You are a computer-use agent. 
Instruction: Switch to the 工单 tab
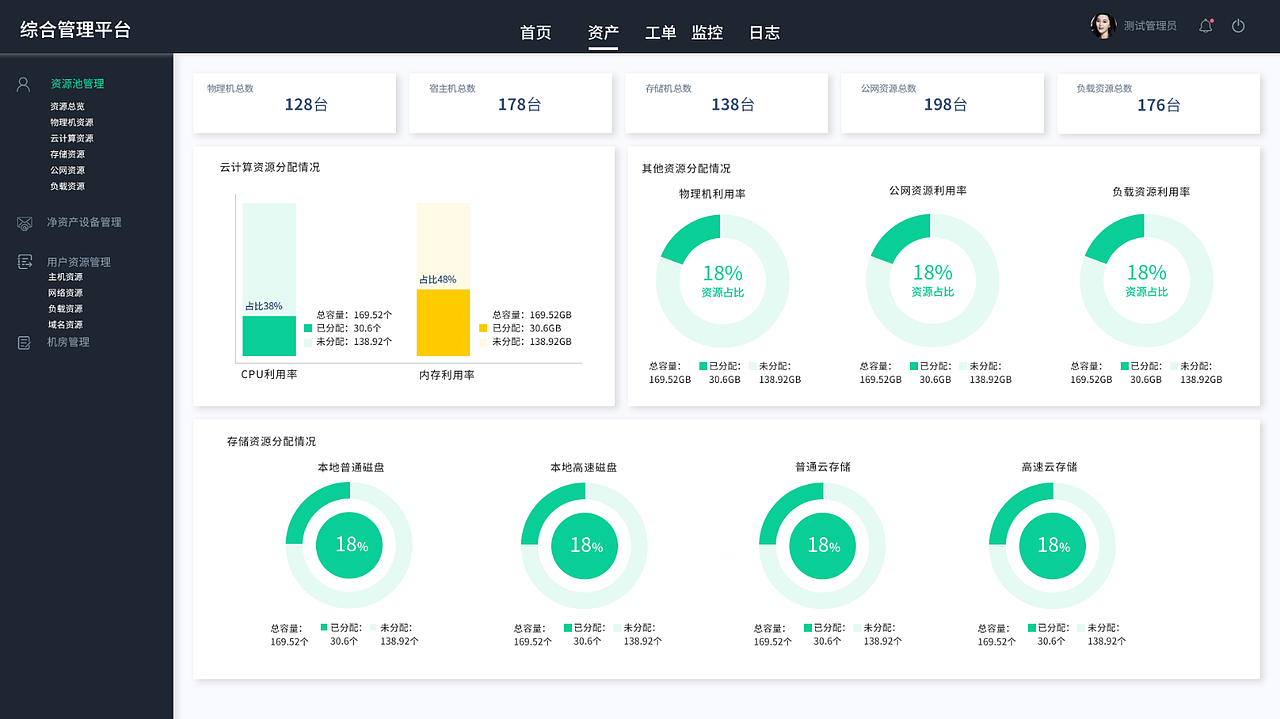tap(660, 32)
